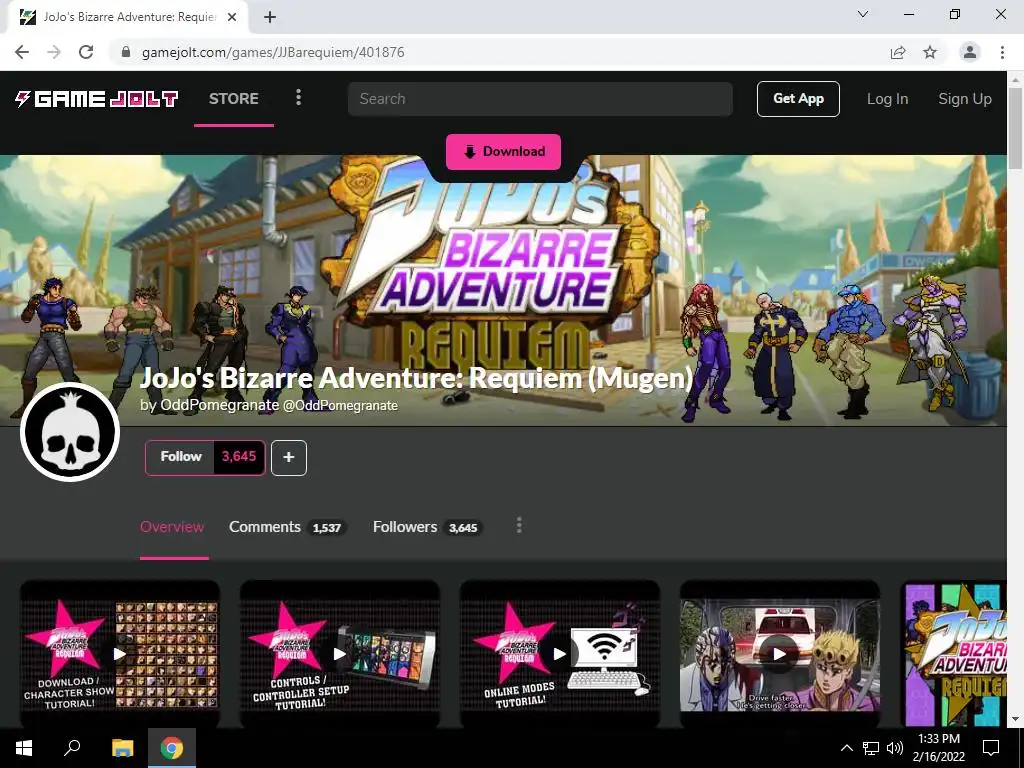Reload the page with the refresh icon
Screen dimensions: 1024x768
tap(86, 52)
